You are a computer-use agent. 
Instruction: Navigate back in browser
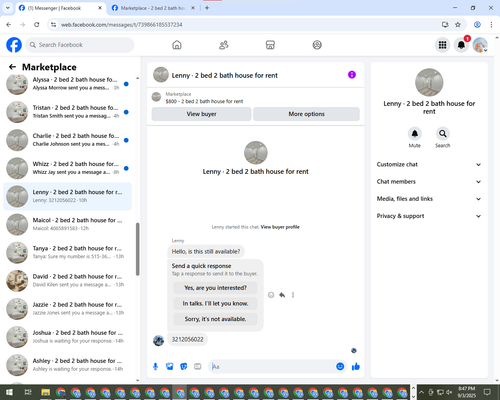point(9,25)
